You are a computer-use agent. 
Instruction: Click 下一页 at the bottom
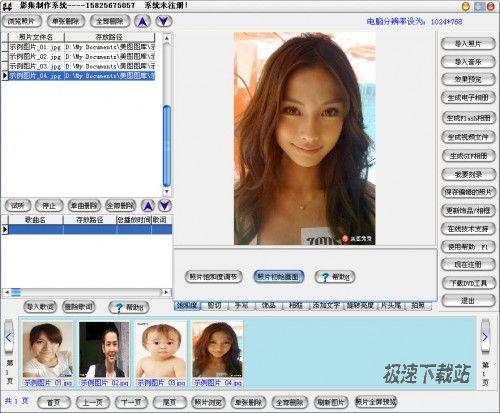coord(131,402)
